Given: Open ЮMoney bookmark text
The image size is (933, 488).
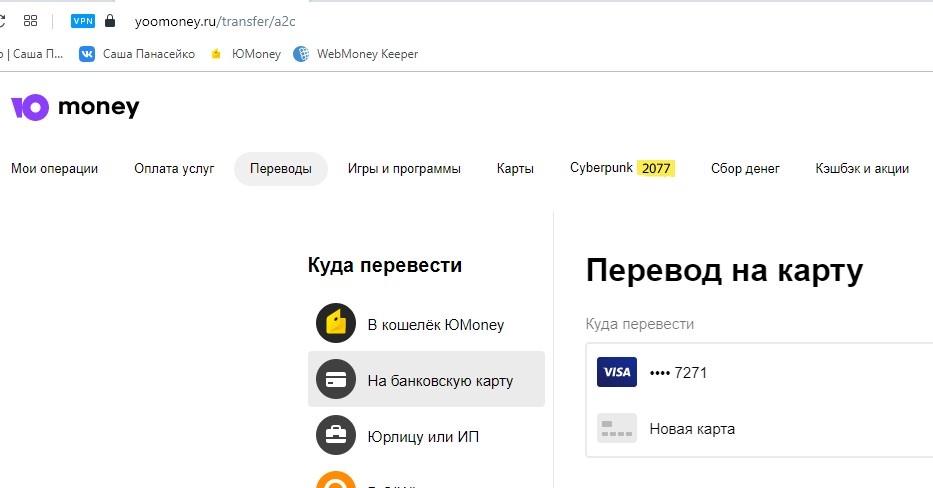Looking at the screenshot, I should (x=256, y=54).
